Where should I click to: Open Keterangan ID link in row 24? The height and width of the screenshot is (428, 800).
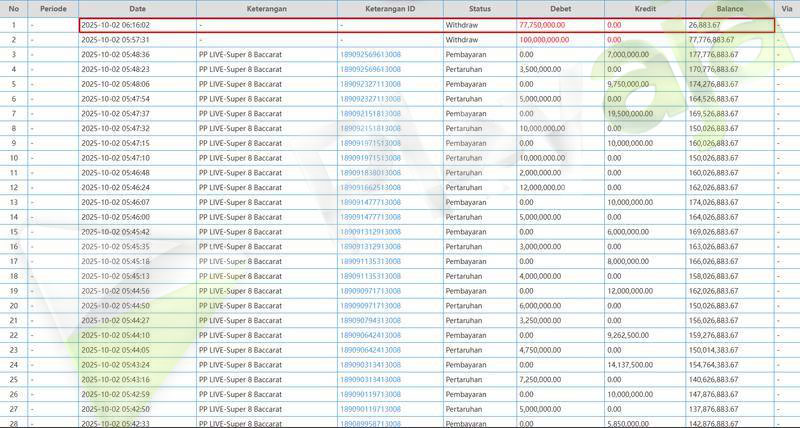coord(371,365)
